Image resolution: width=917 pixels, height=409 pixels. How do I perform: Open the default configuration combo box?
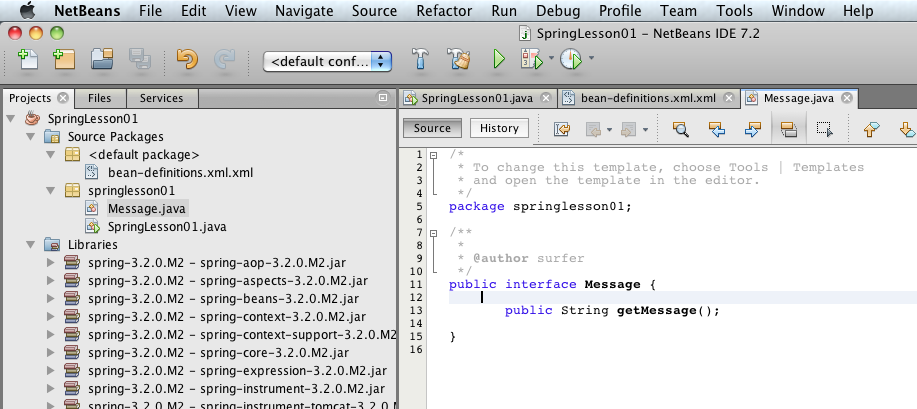click(x=328, y=61)
